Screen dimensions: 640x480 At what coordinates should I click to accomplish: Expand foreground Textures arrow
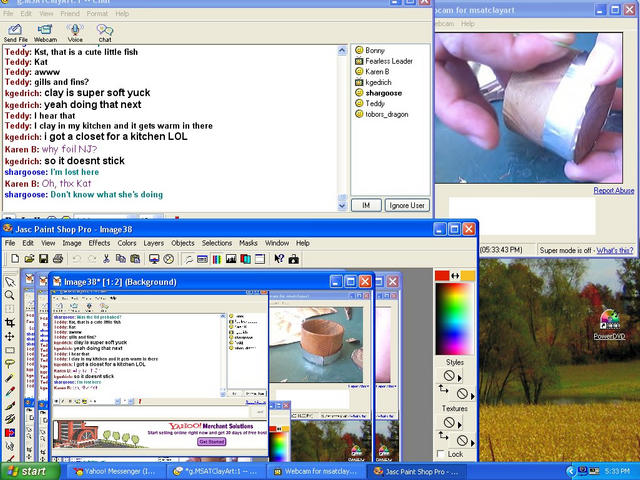[x=460, y=425]
